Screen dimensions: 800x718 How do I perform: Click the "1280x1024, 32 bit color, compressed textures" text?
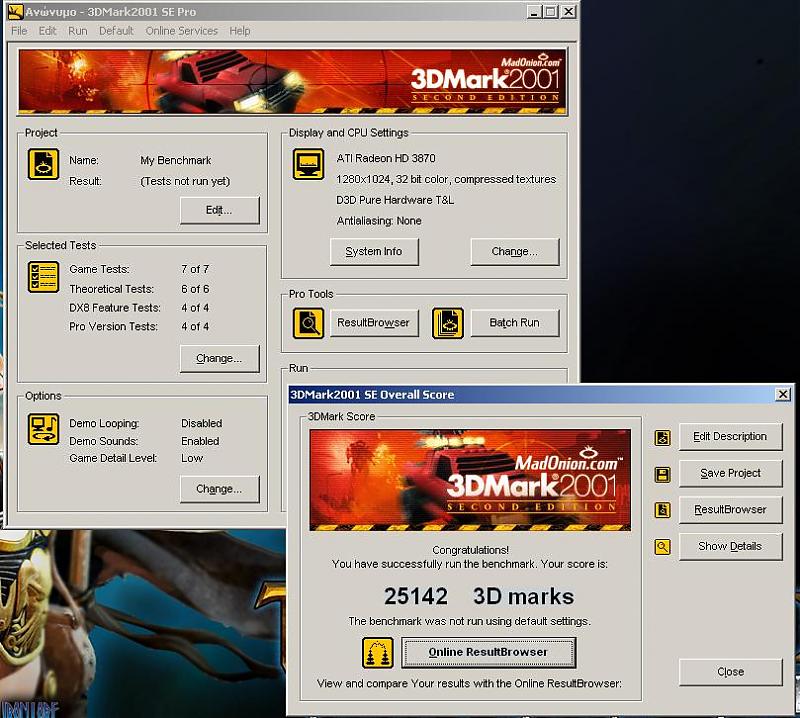tap(446, 180)
